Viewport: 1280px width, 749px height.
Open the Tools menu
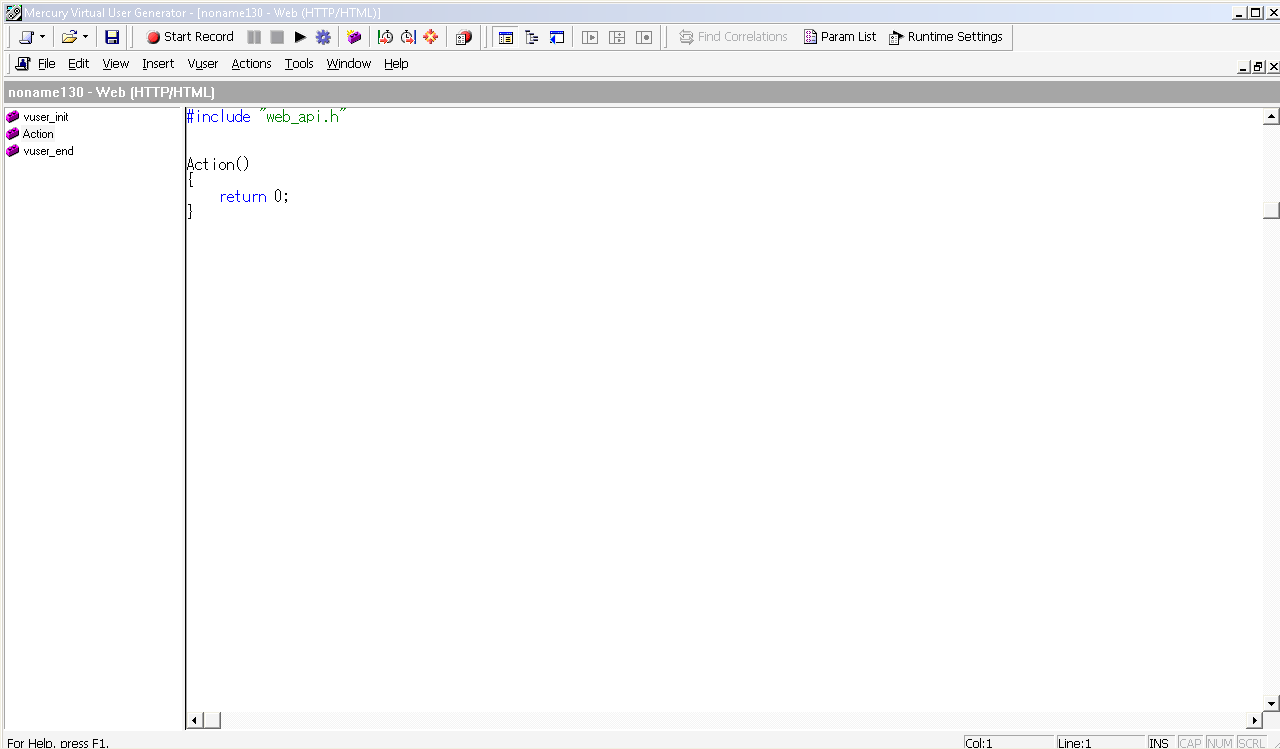tap(299, 64)
